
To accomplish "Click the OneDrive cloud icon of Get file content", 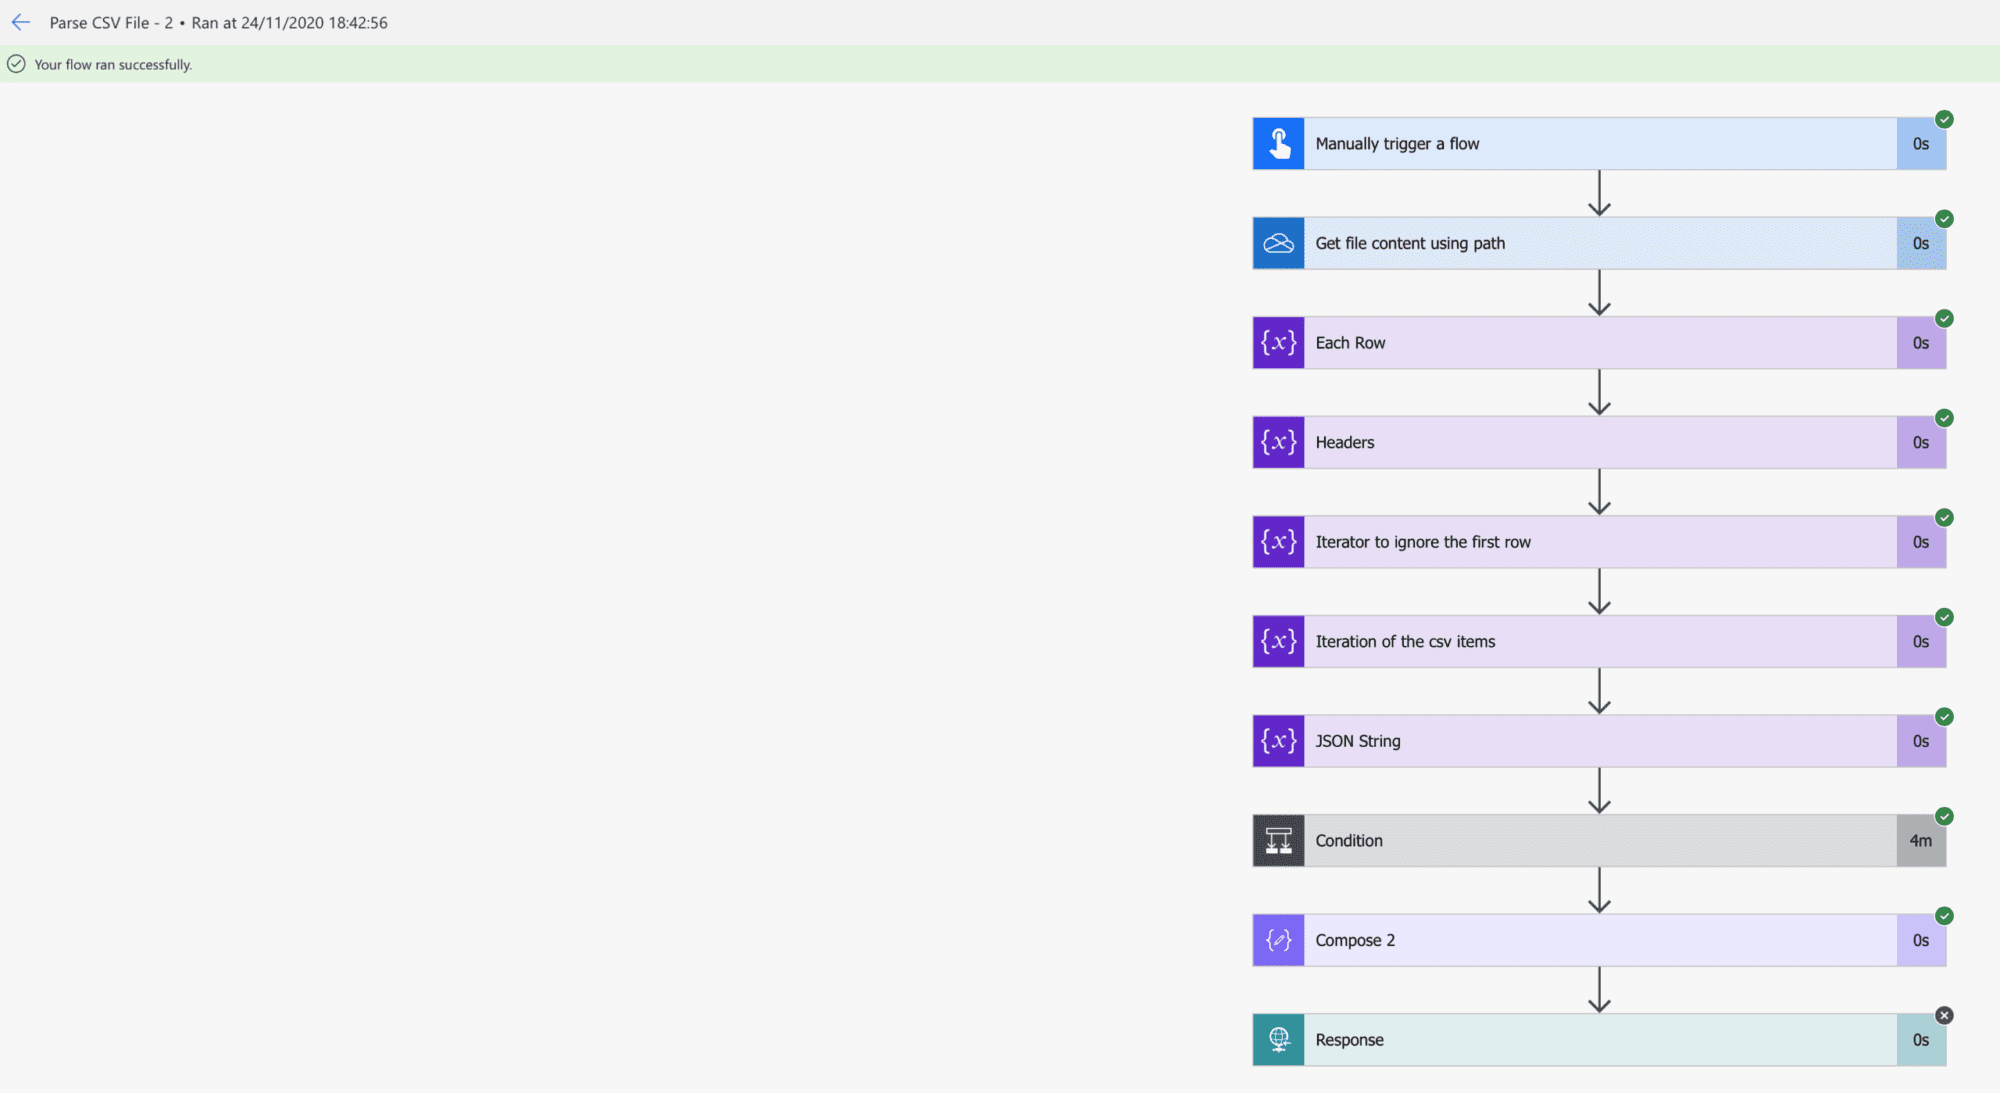I will point(1278,243).
